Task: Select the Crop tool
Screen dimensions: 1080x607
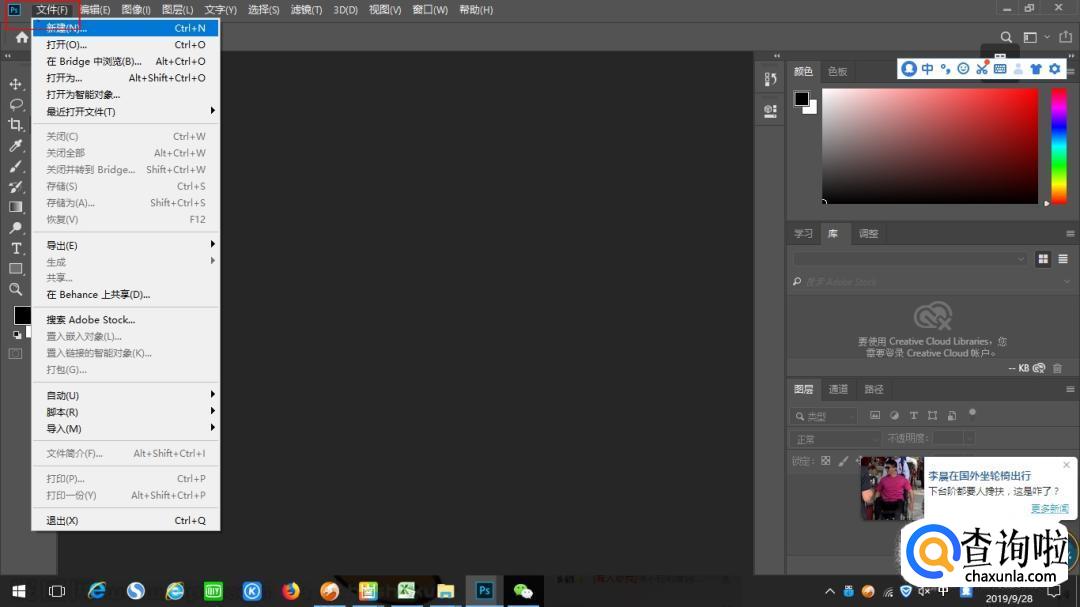Action: [15, 125]
